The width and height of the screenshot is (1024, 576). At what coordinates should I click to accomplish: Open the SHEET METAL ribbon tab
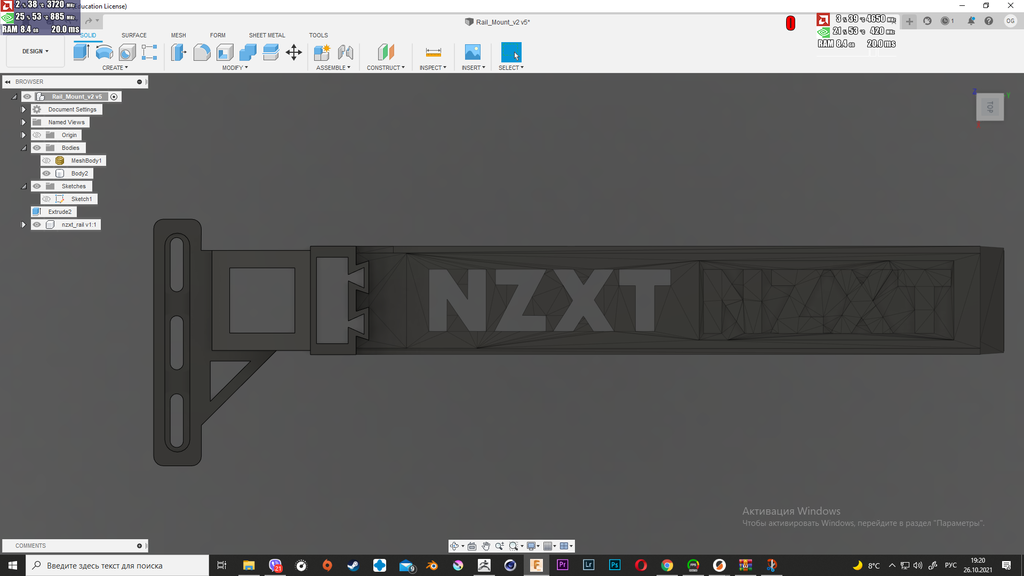tap(266, 34)
